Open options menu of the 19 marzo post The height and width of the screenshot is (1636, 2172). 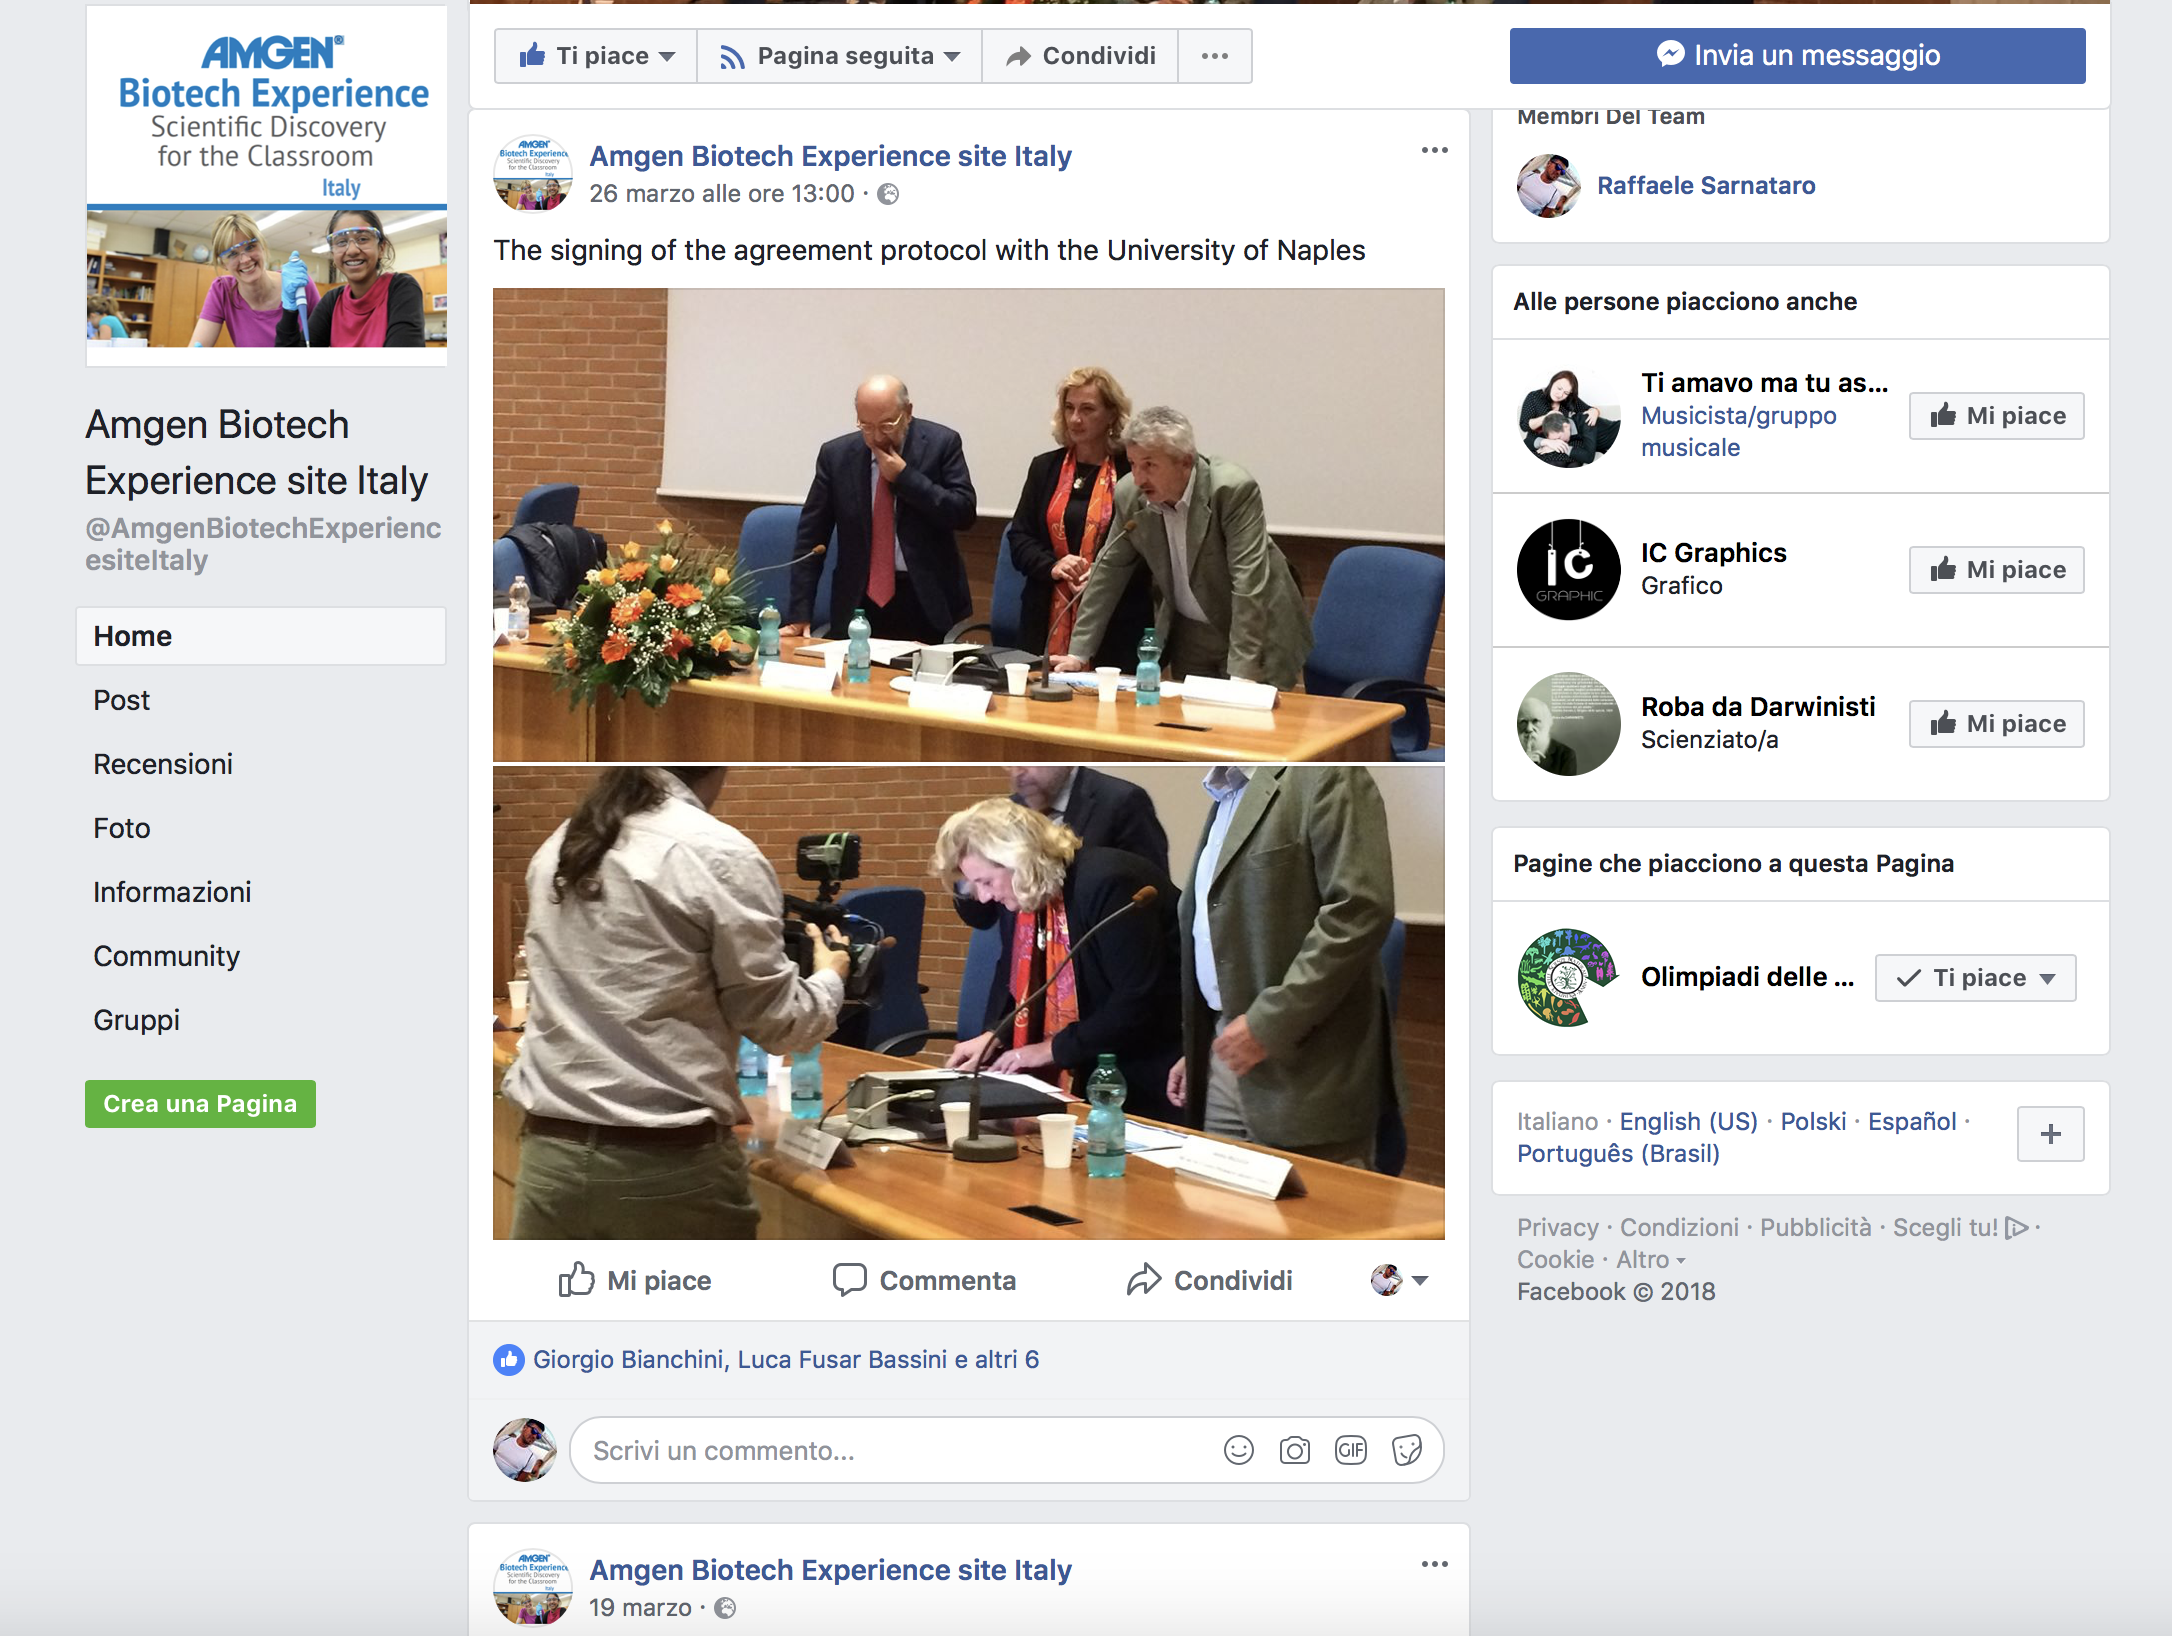(1434, 1564)
